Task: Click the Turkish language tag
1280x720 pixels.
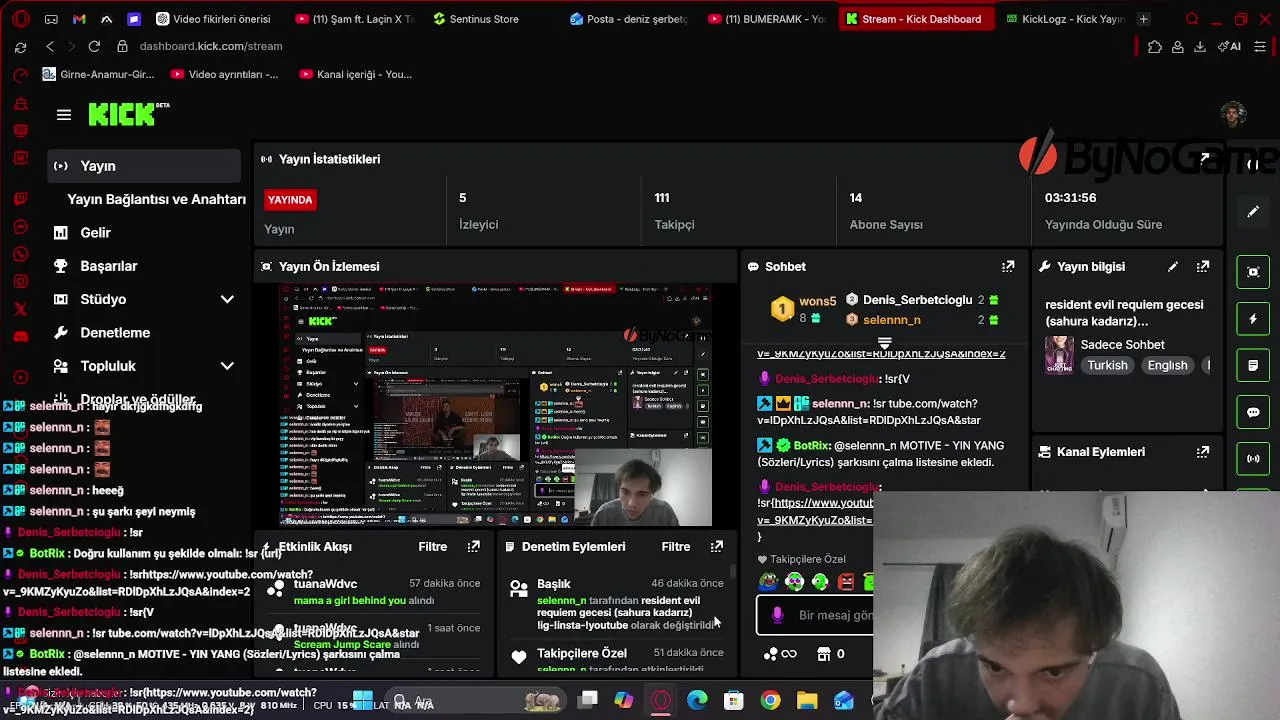Action: [1107, 366]
